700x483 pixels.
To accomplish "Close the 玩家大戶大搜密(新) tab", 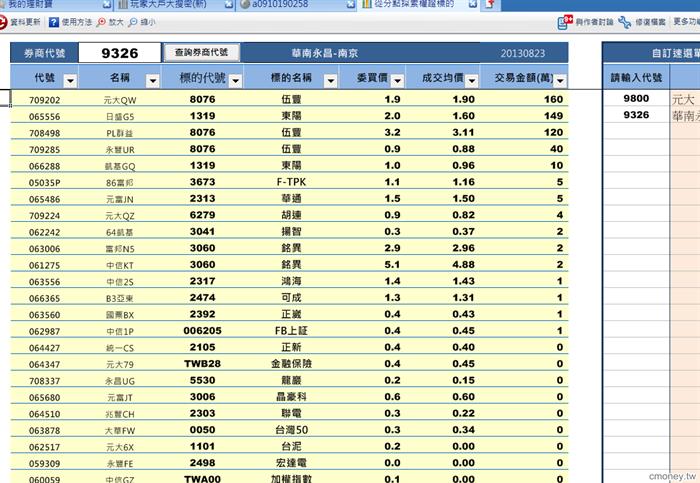I will [229, 4].
